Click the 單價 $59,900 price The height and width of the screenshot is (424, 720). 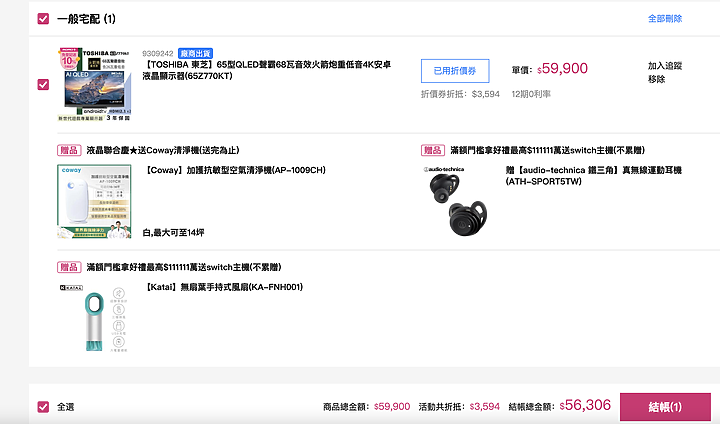point(550,69)
